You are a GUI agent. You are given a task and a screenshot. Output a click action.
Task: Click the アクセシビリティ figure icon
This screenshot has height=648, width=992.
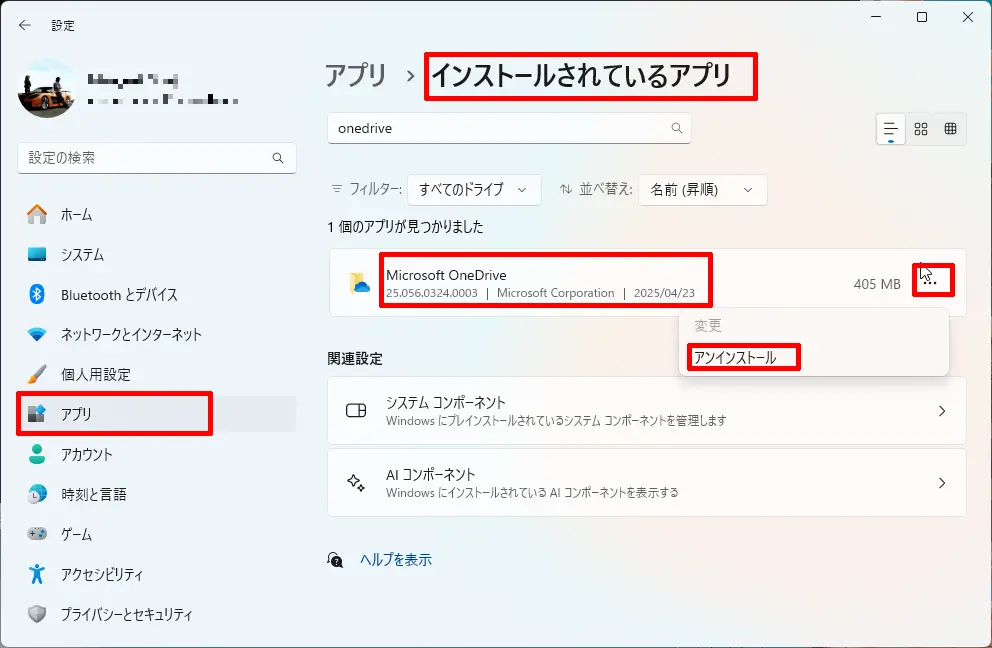pyautogui.click(x=37, y=574)
